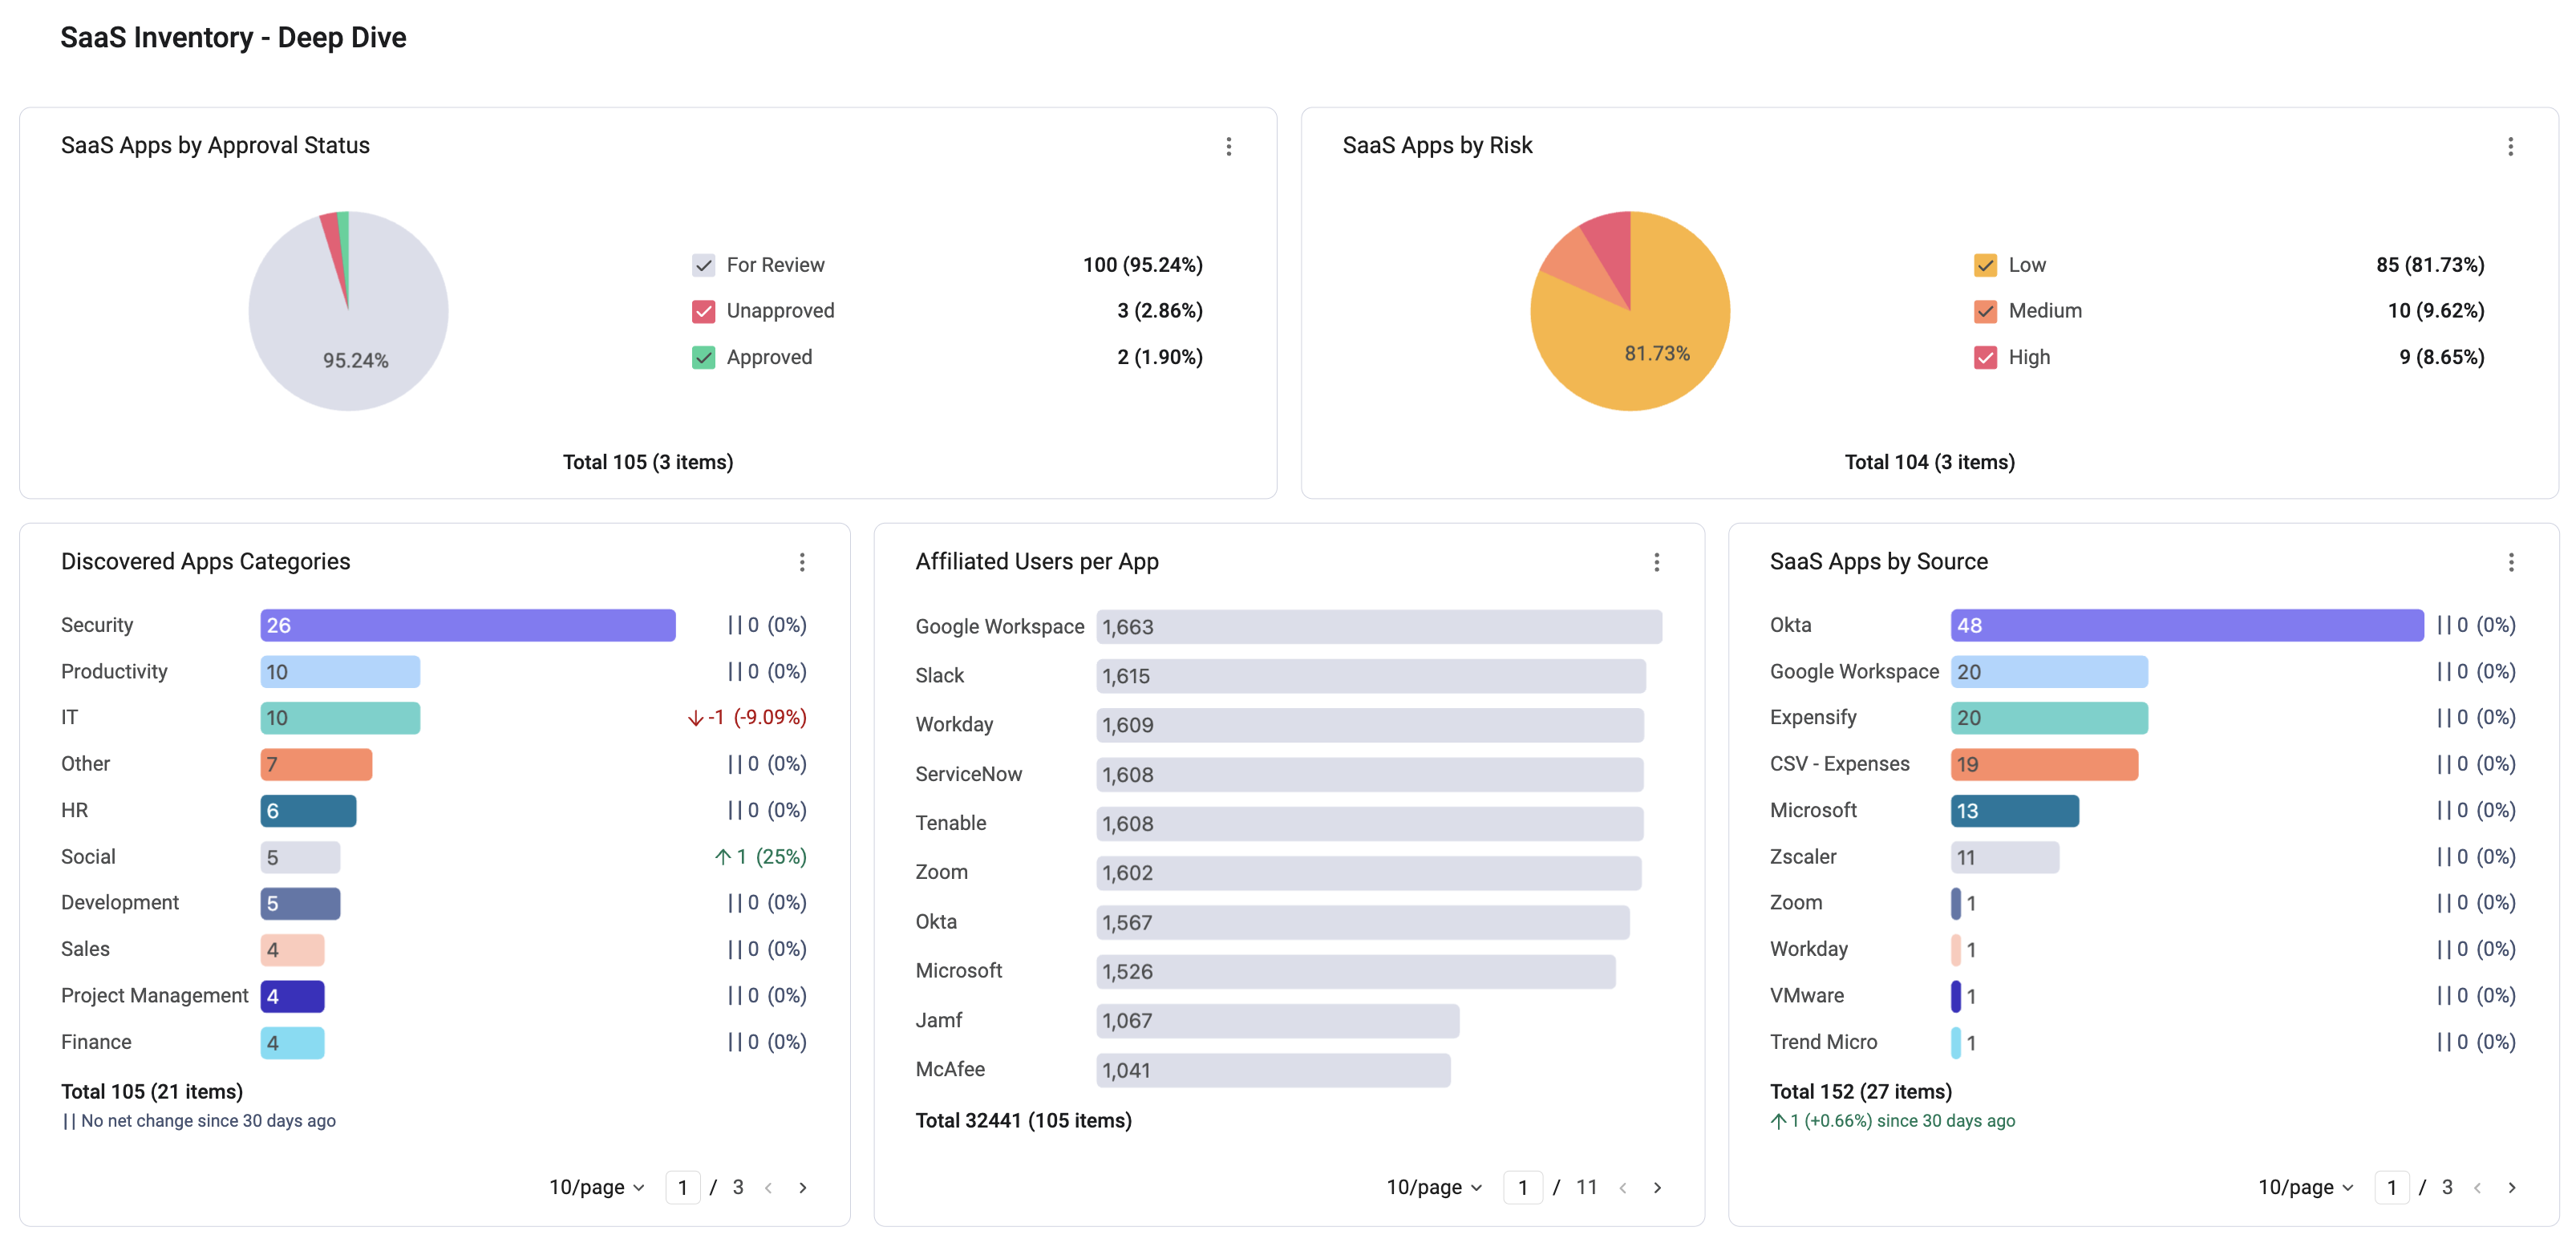Click the Expensify source bar
This screenshot has height=1243, width=2576.
(x=2049, y=718)
